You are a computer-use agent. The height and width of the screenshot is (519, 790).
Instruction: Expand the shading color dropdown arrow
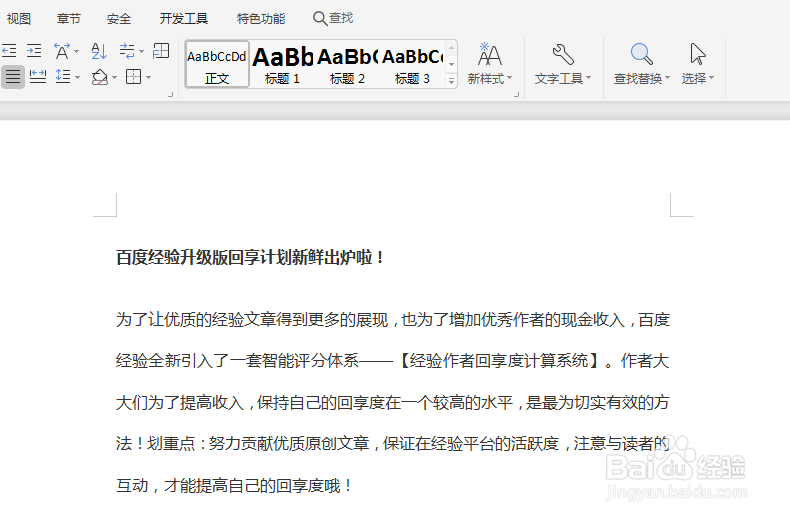115,78
